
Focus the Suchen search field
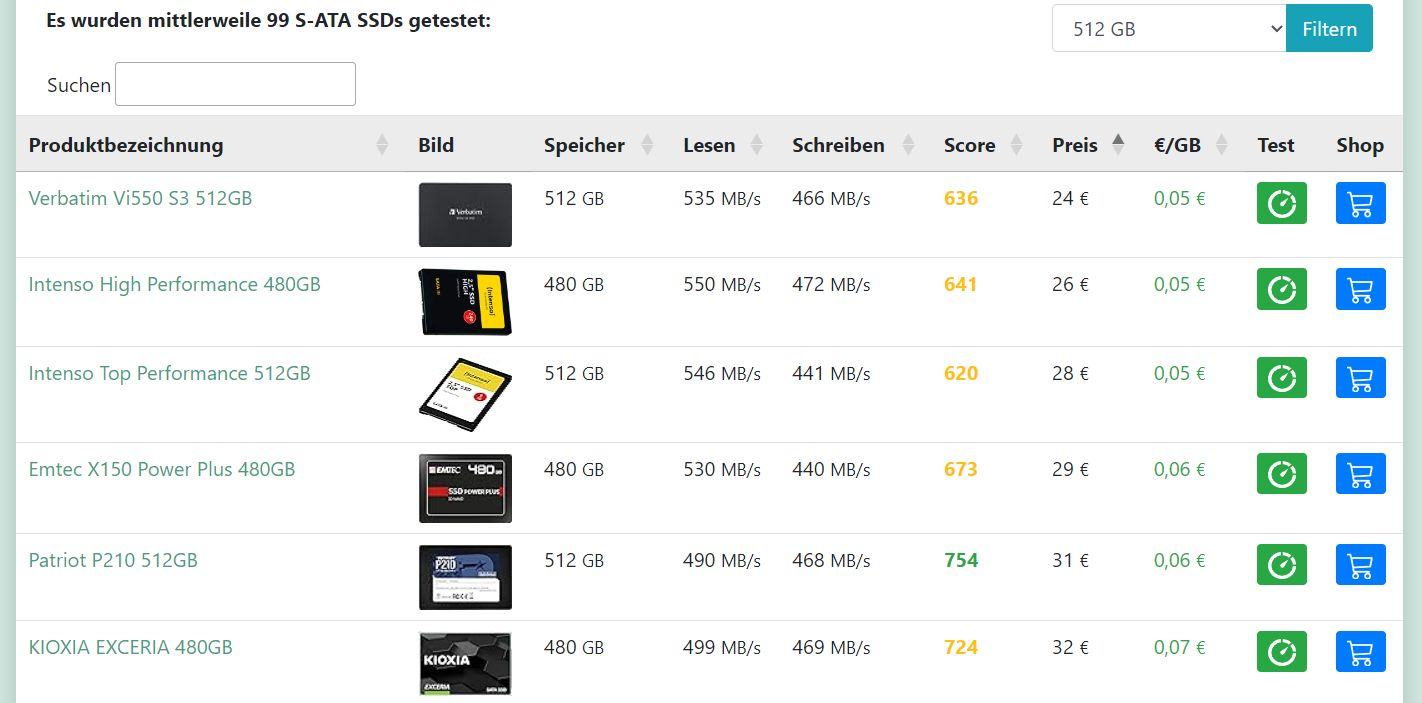(x=235, y=84)
